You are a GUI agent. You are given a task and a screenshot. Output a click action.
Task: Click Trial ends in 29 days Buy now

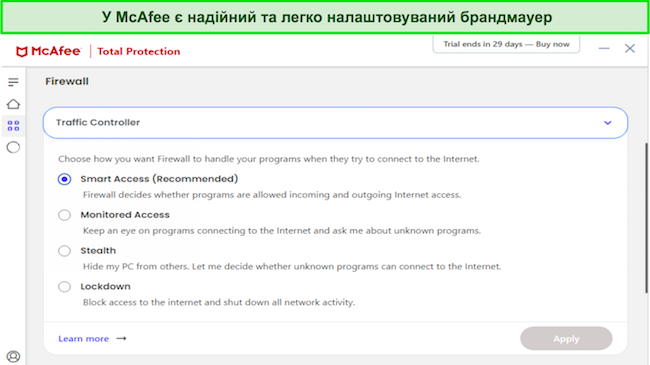(506, 44)
